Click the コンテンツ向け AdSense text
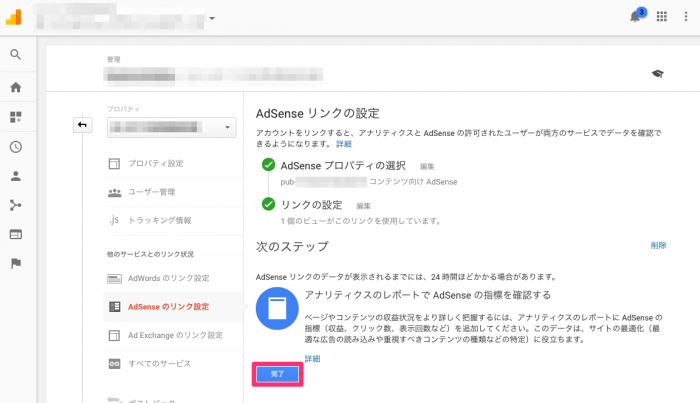The image size is (700, 403). pos(413,182)
